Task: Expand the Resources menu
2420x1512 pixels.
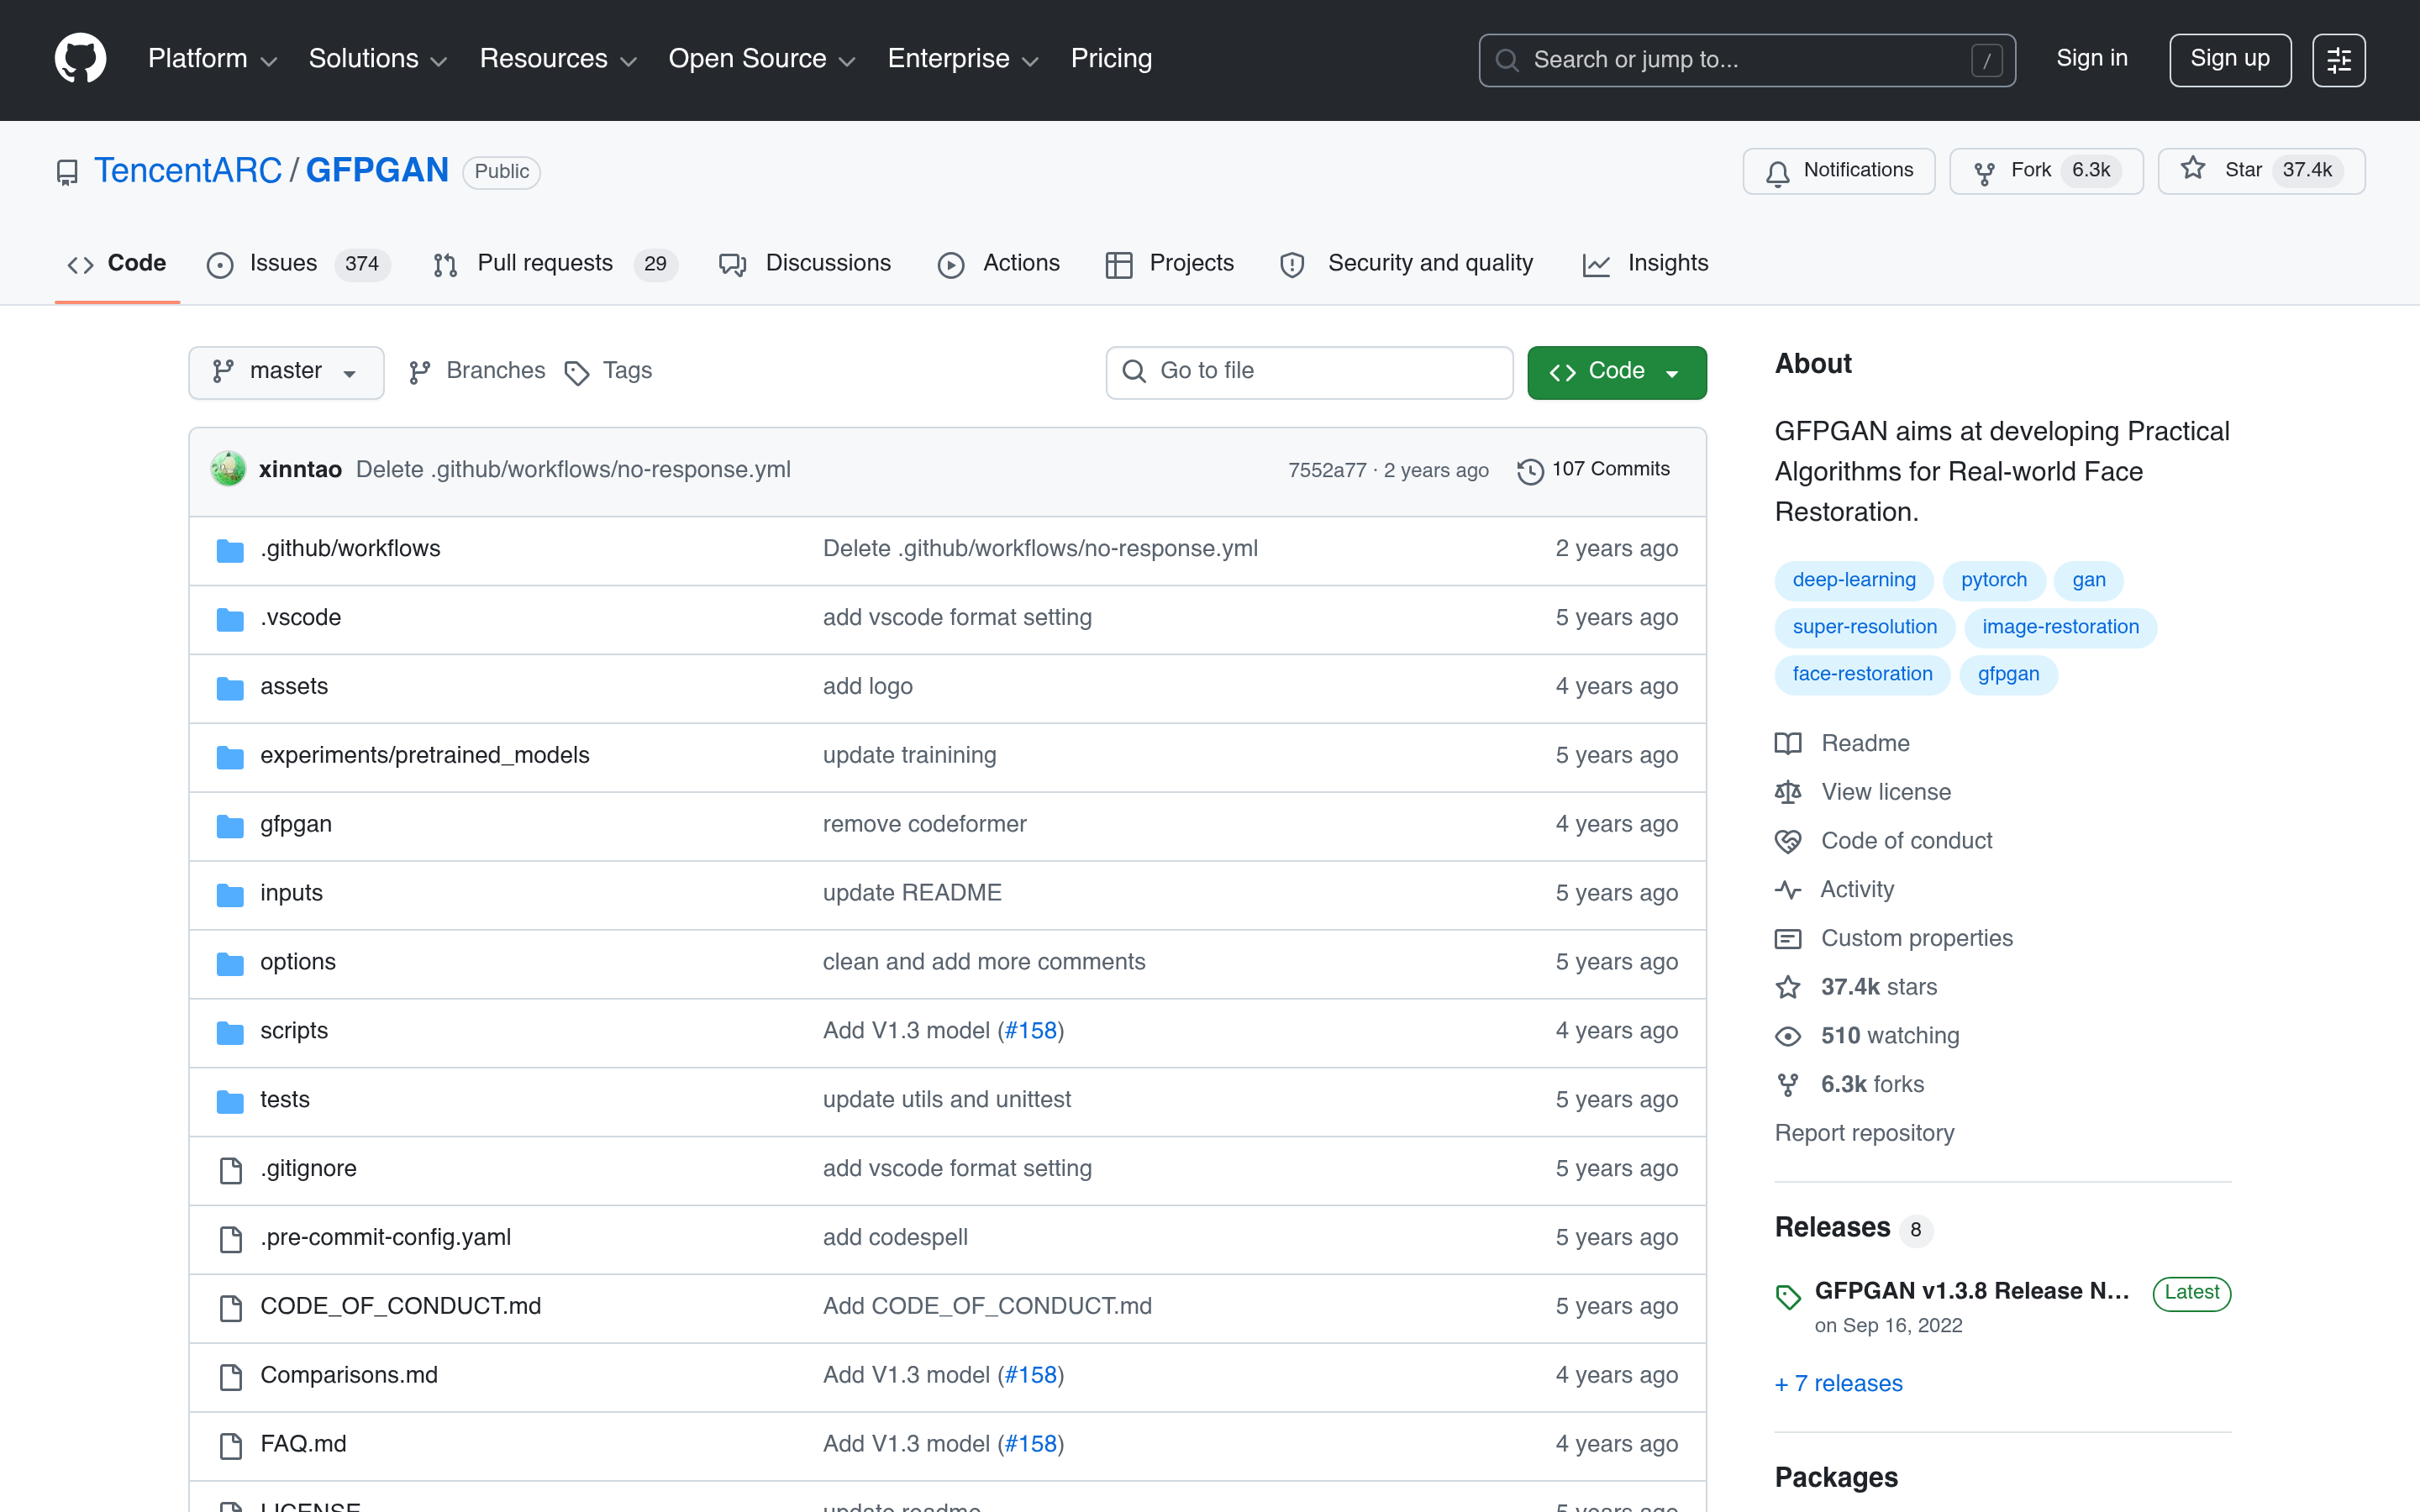Action: [x=558, y=59]
